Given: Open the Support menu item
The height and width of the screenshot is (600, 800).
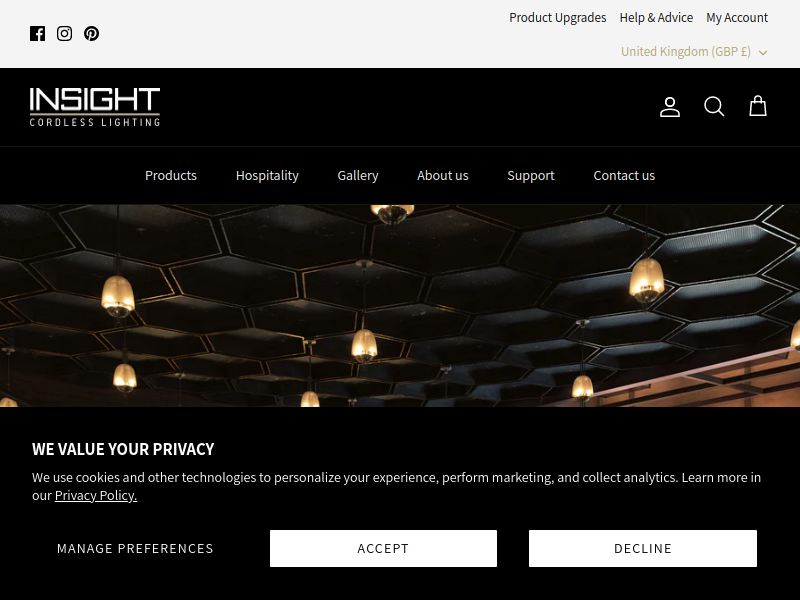Looking at the screenshot, I should (x=531, y=176).
